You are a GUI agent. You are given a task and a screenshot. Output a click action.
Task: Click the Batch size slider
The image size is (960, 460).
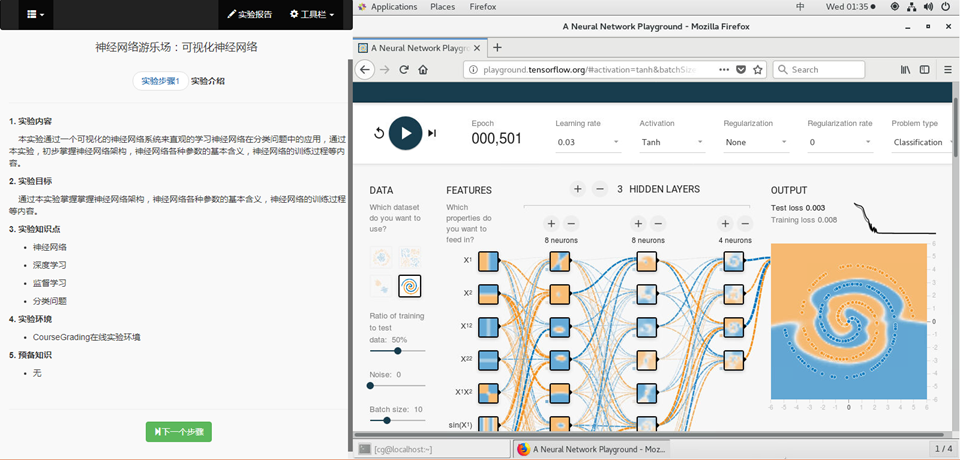pyautogui.click(x=397, y=420)
